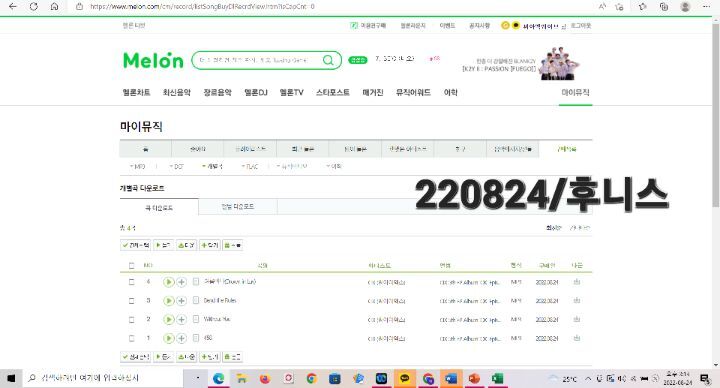
Task: Open KakaoTalk from the taskbar
Action: point(405,378)
